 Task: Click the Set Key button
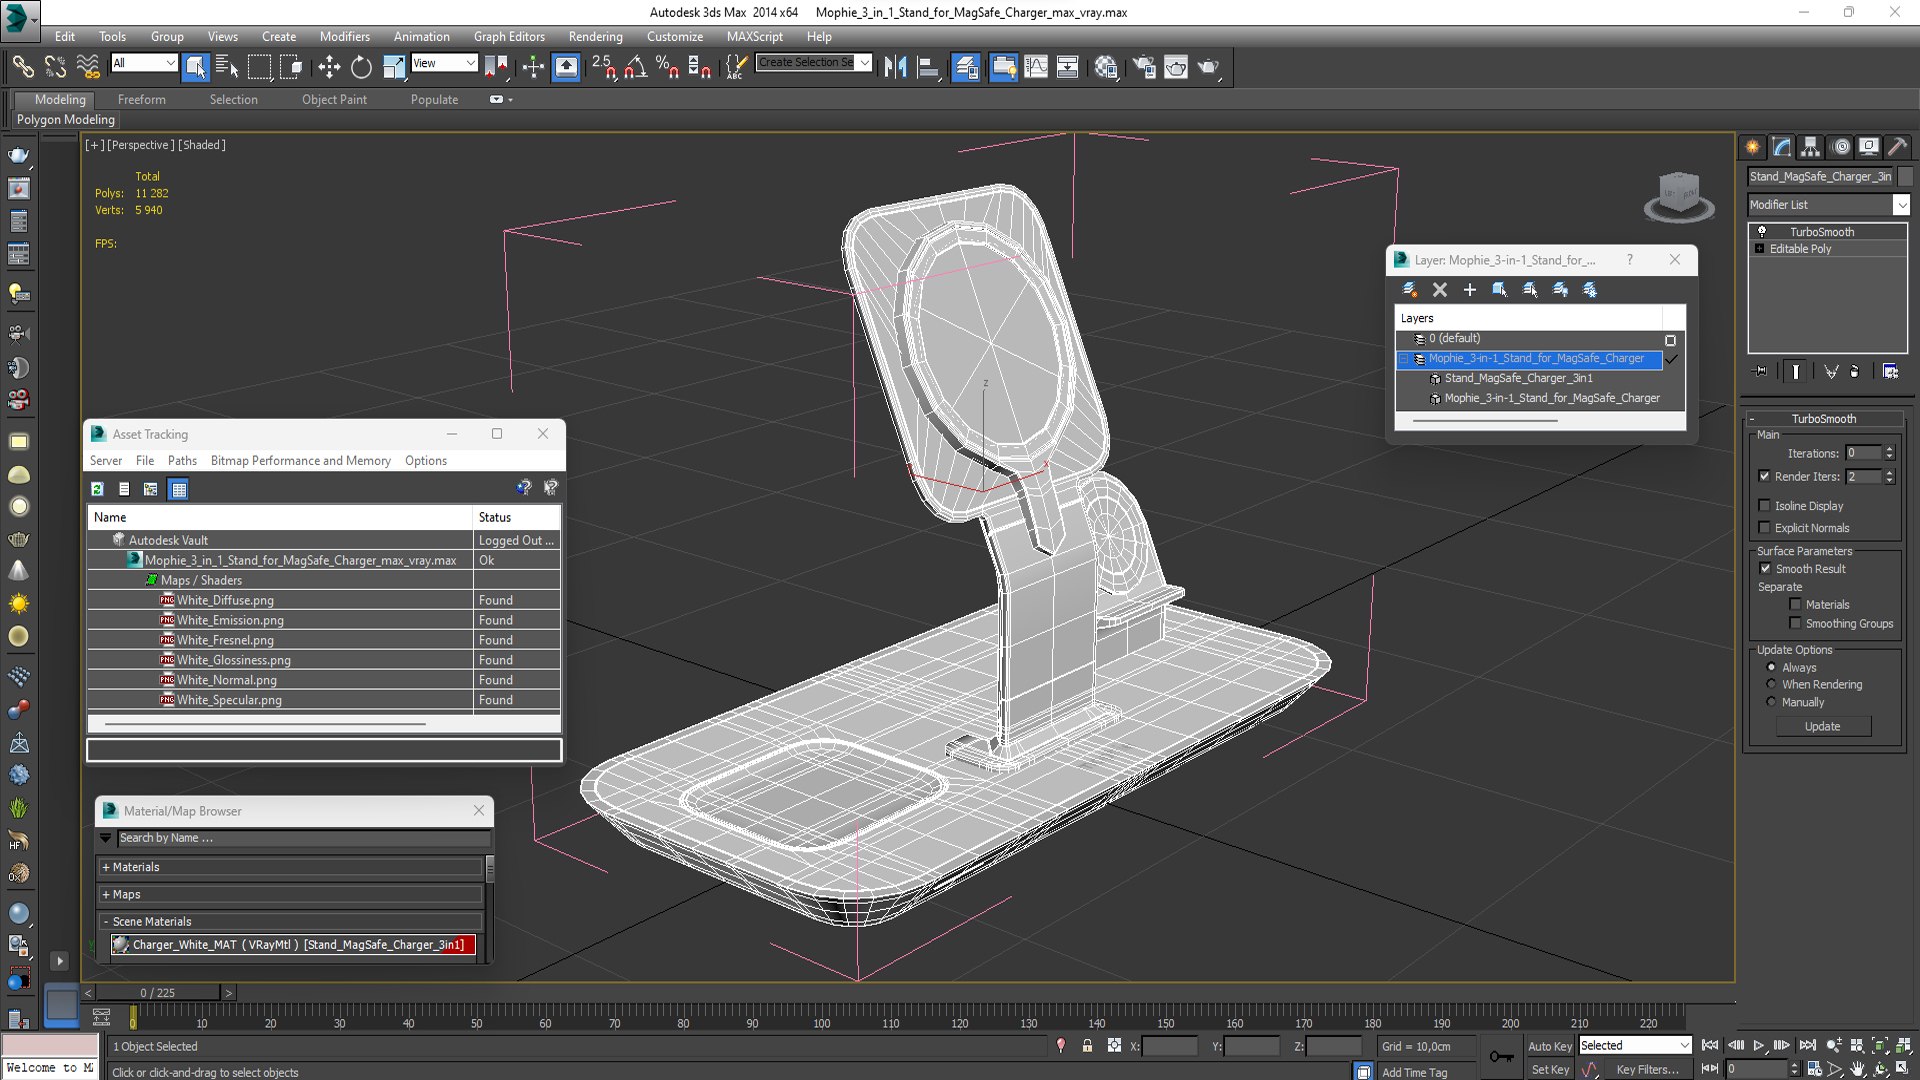[x=1550, y=1069]
